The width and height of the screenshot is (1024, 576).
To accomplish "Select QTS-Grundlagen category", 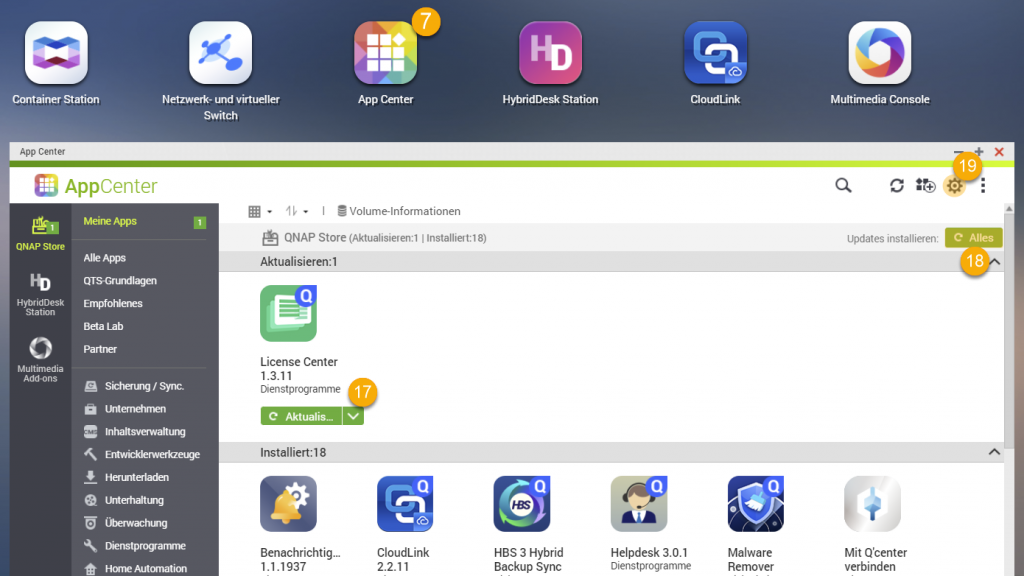I will tap(120, 281).
